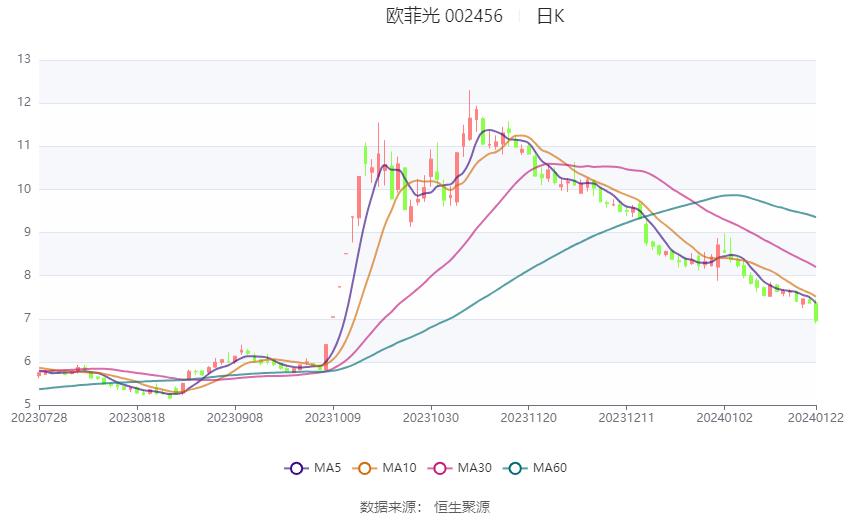The image size is (850, 517).
Task: Click the x-axis date 20230818
Action: point(137,418)
